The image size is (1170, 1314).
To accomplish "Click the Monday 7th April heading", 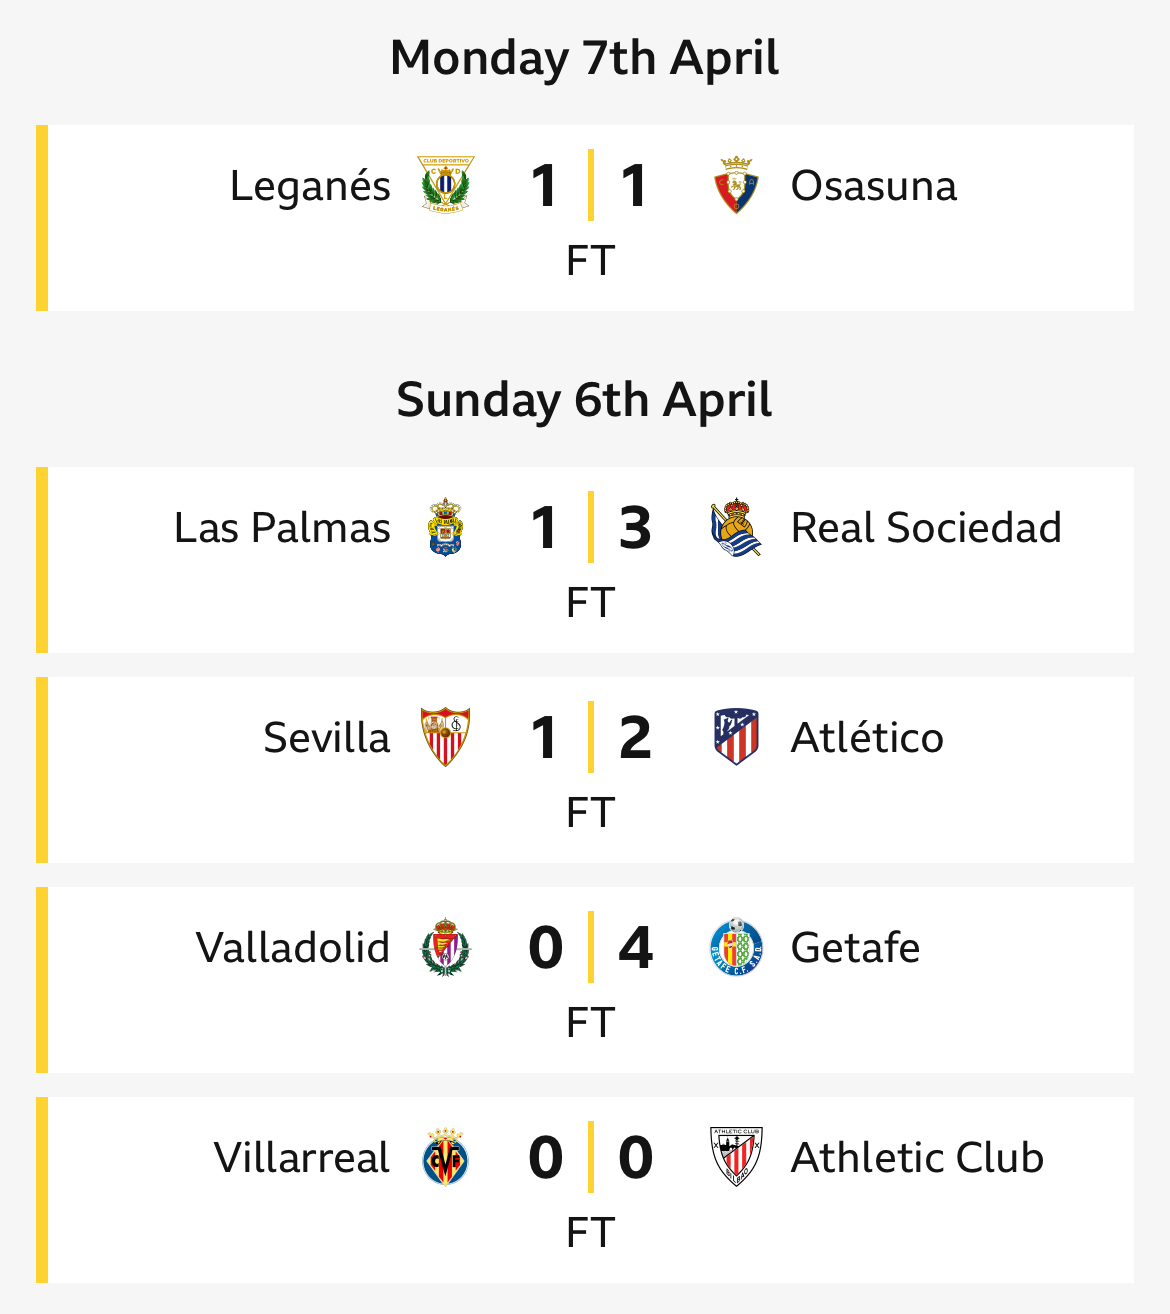I will 585,58.
